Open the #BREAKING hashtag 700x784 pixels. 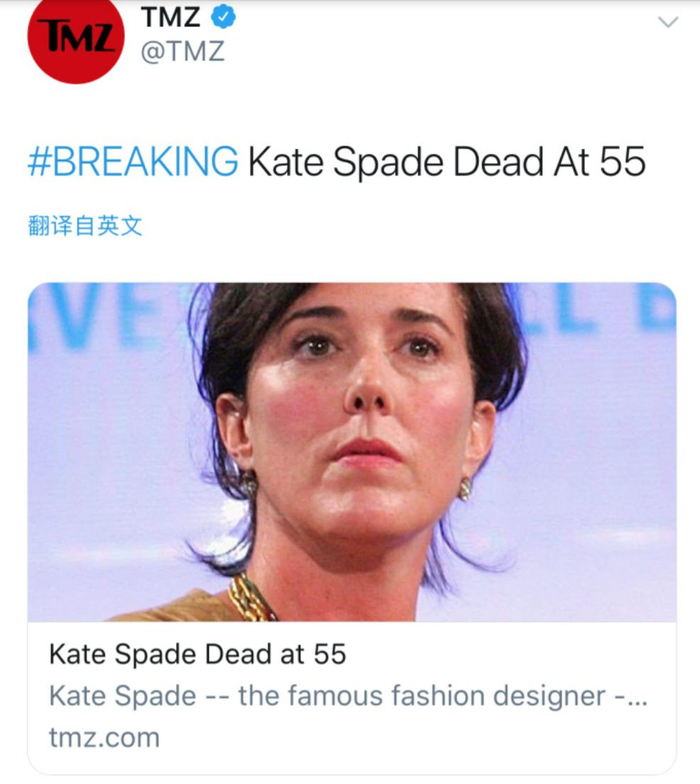click(133, 162)
